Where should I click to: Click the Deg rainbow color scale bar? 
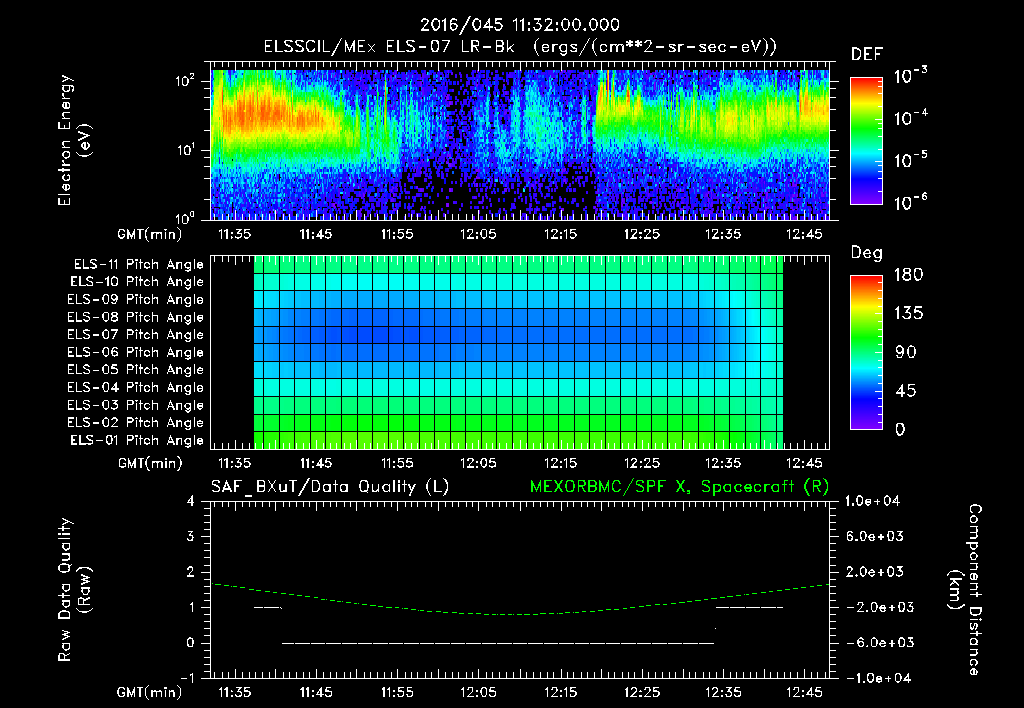coord(866,352)
